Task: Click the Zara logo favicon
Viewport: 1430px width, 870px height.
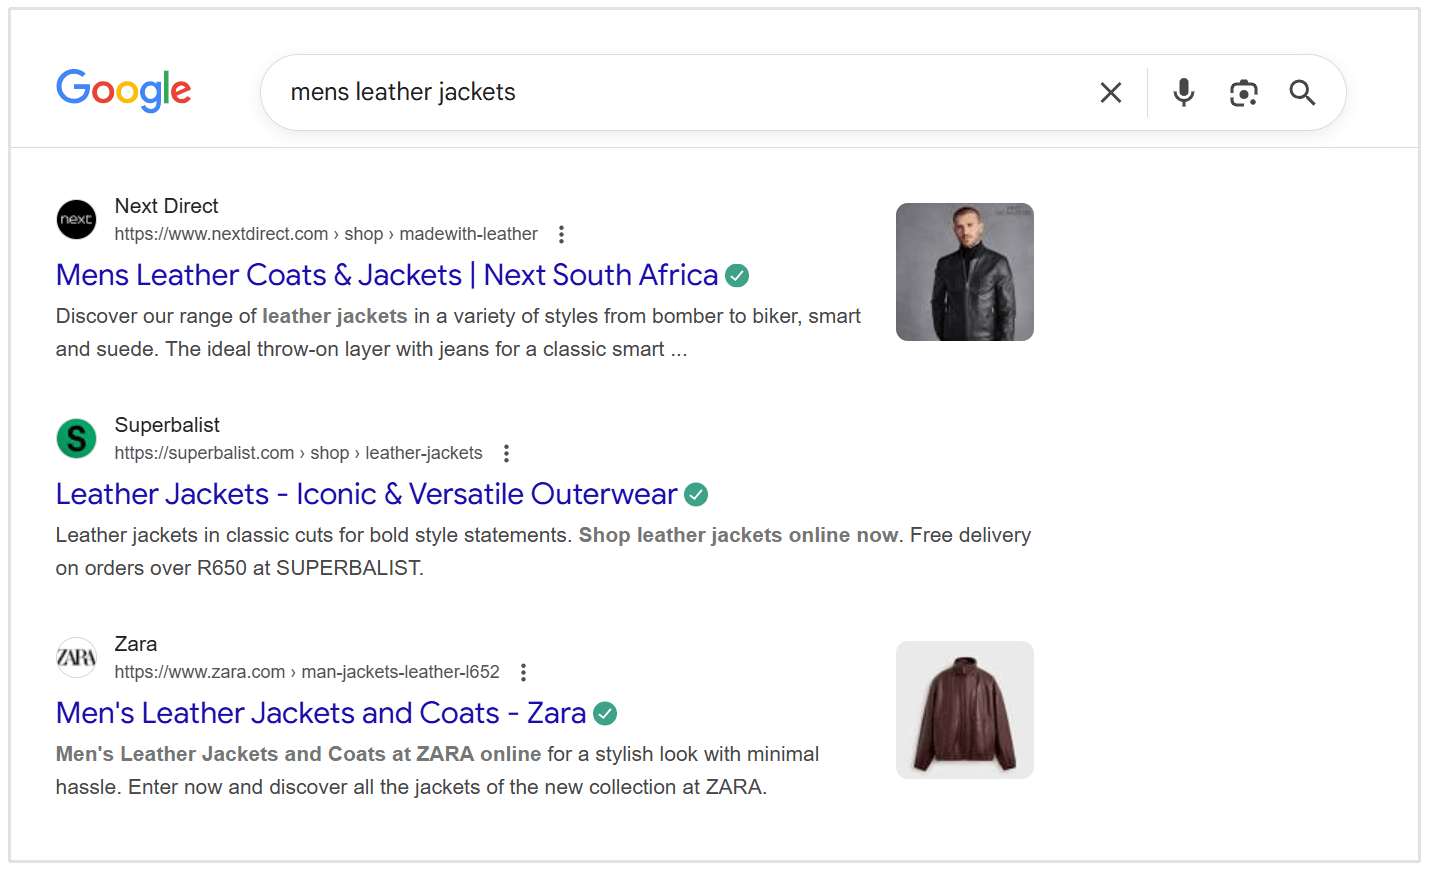Action: pos(76,657)
